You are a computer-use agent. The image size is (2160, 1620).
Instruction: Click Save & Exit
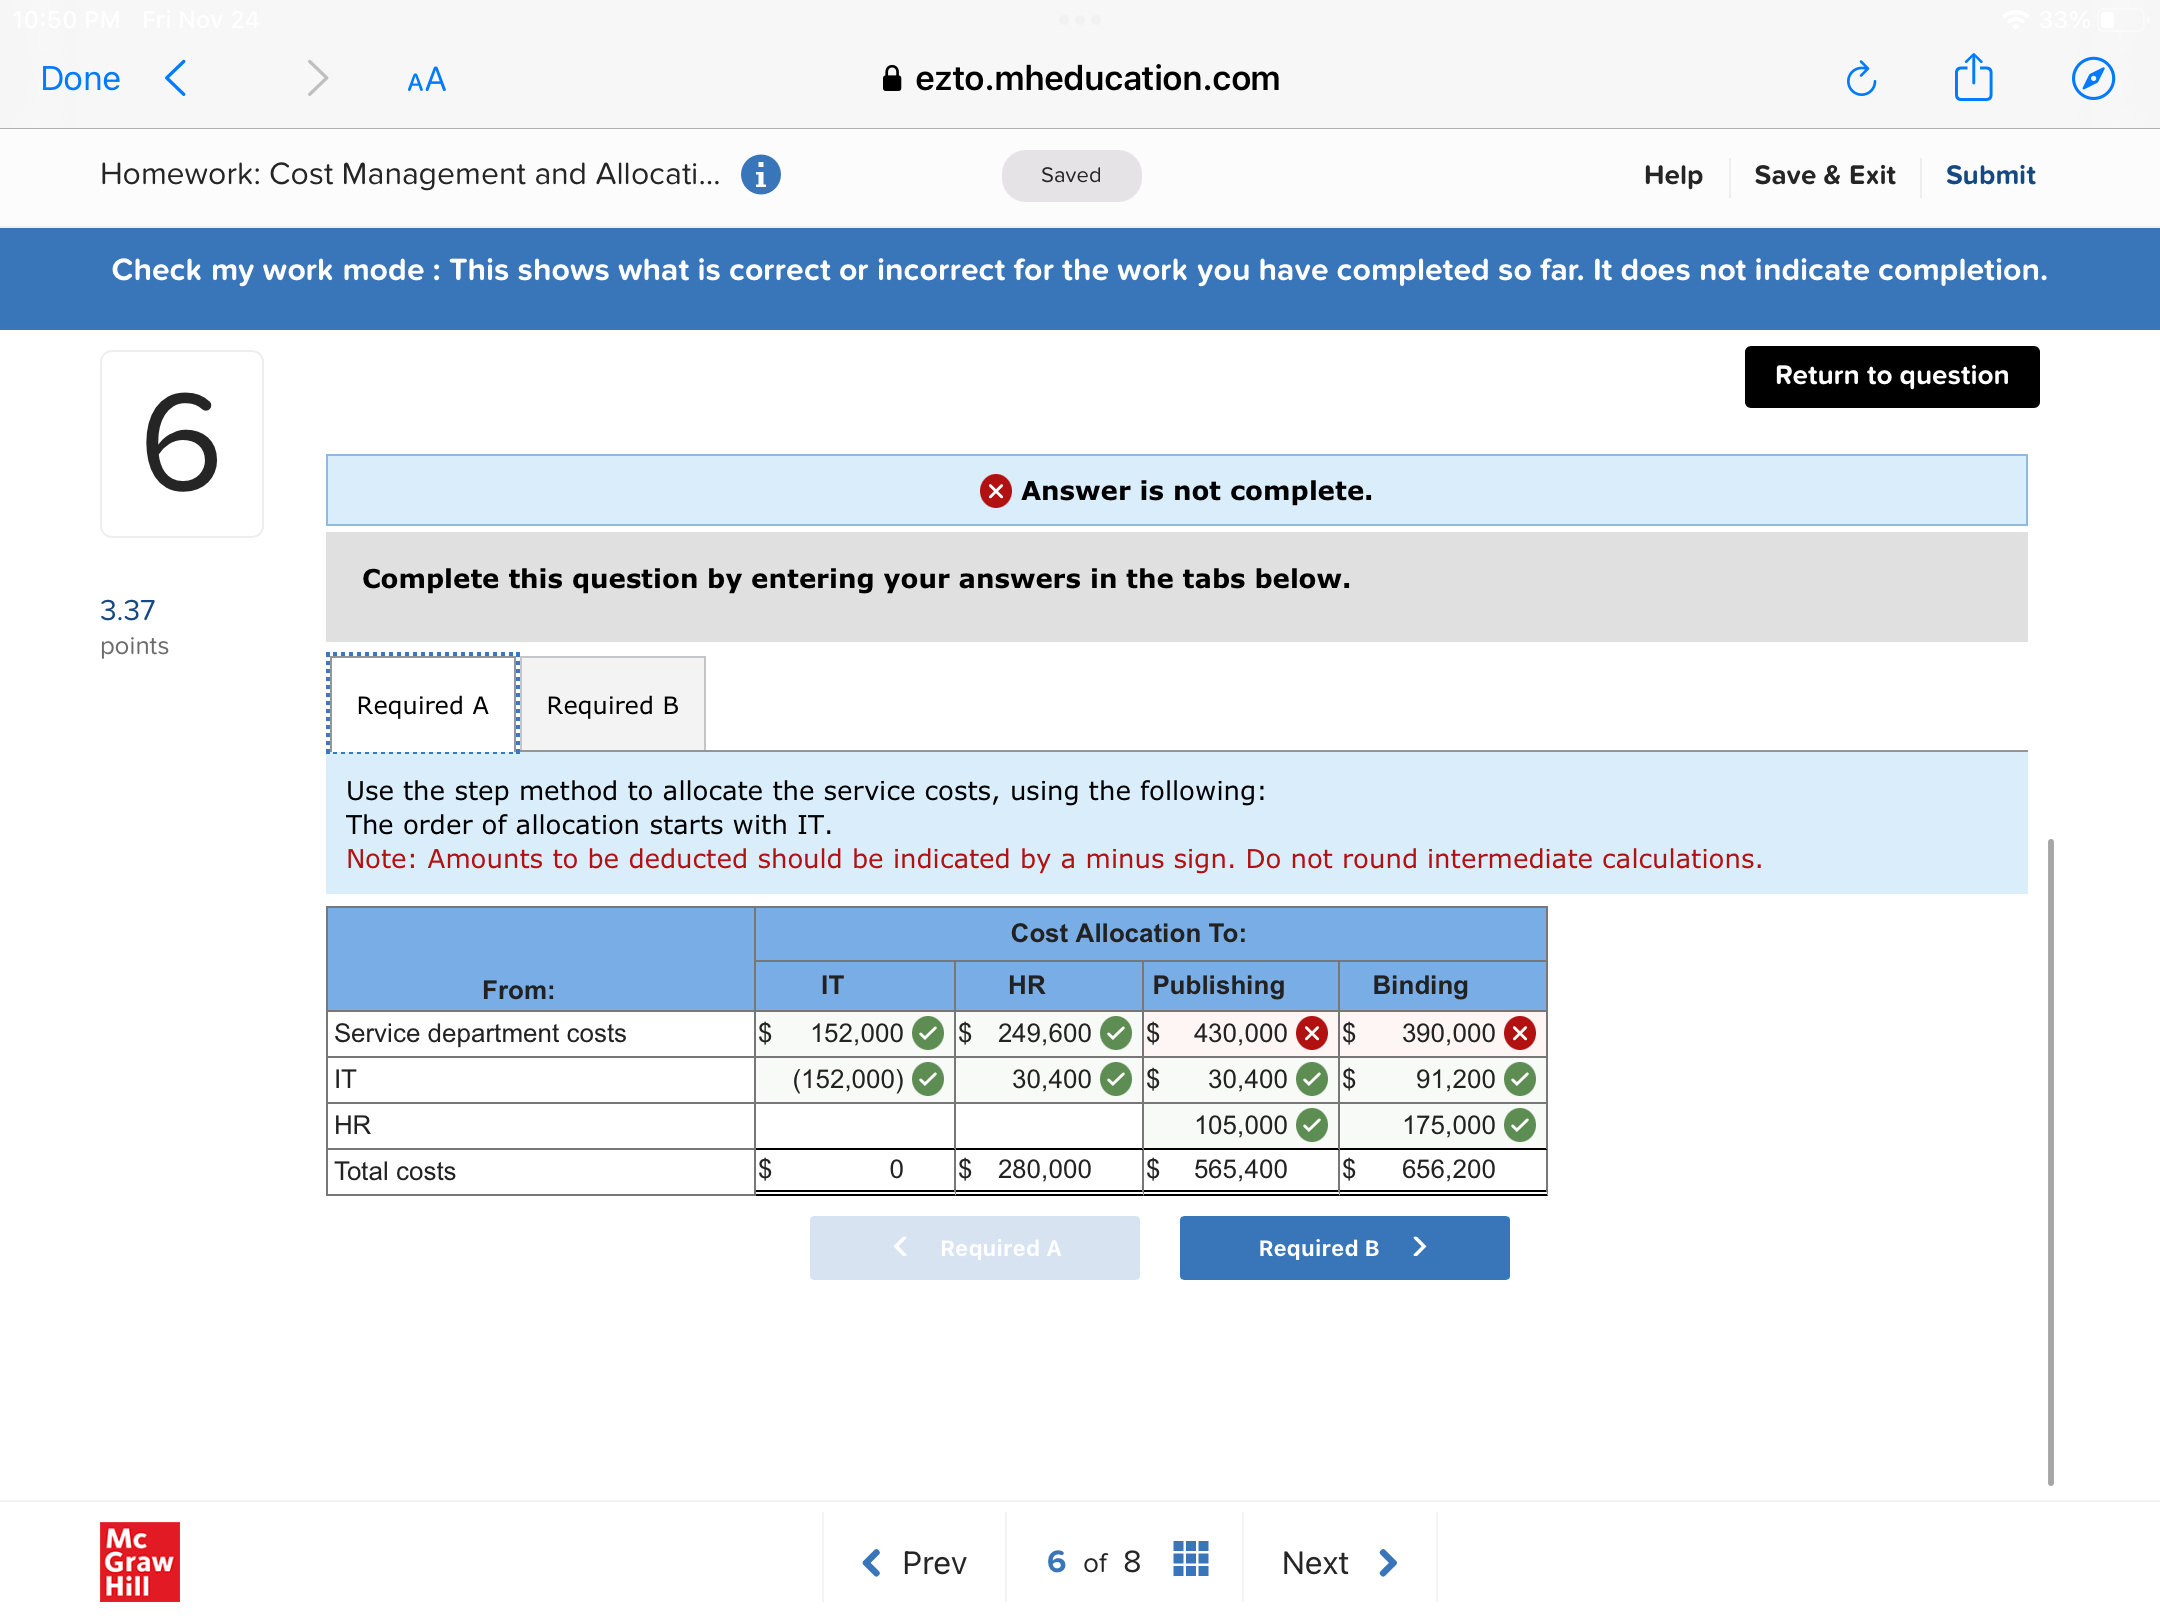click(x=1824, y=175)
